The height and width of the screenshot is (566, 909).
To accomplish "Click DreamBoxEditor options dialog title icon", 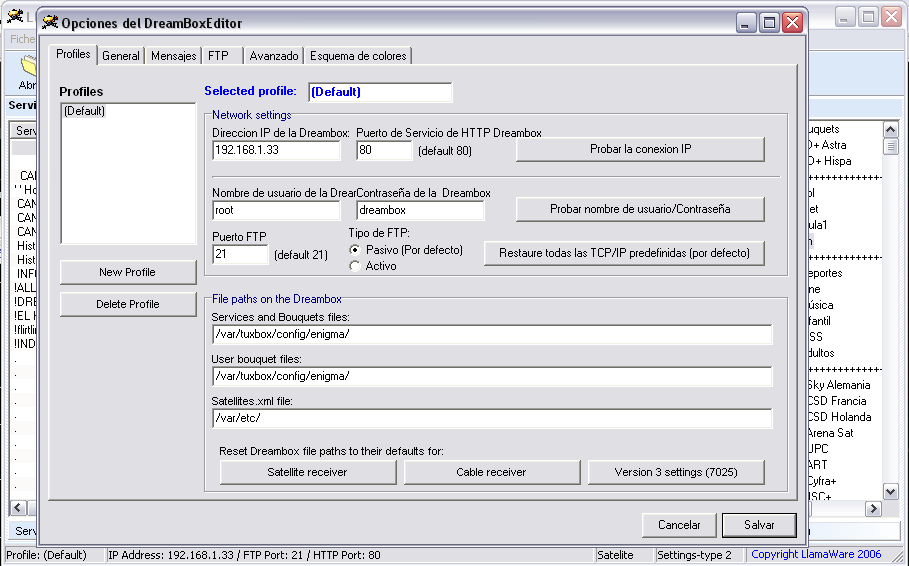I will click(50, 22).
